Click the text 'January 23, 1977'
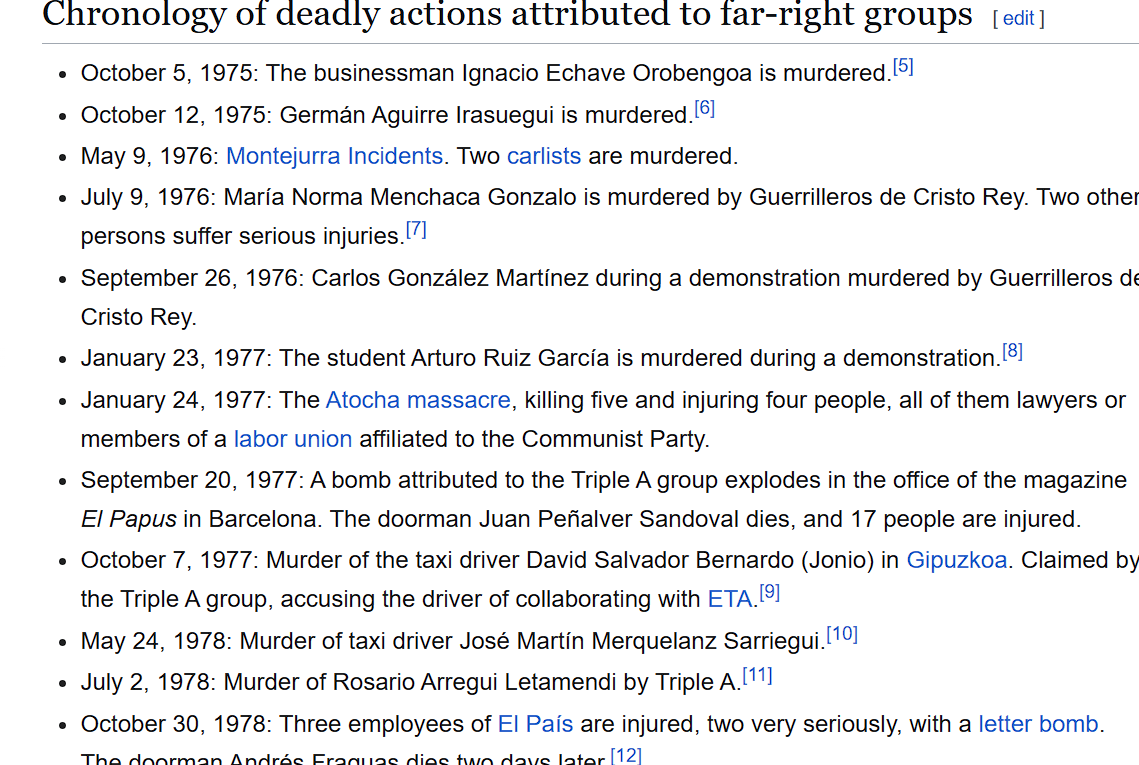This screenshot has height=765, width=1139. 172,358
